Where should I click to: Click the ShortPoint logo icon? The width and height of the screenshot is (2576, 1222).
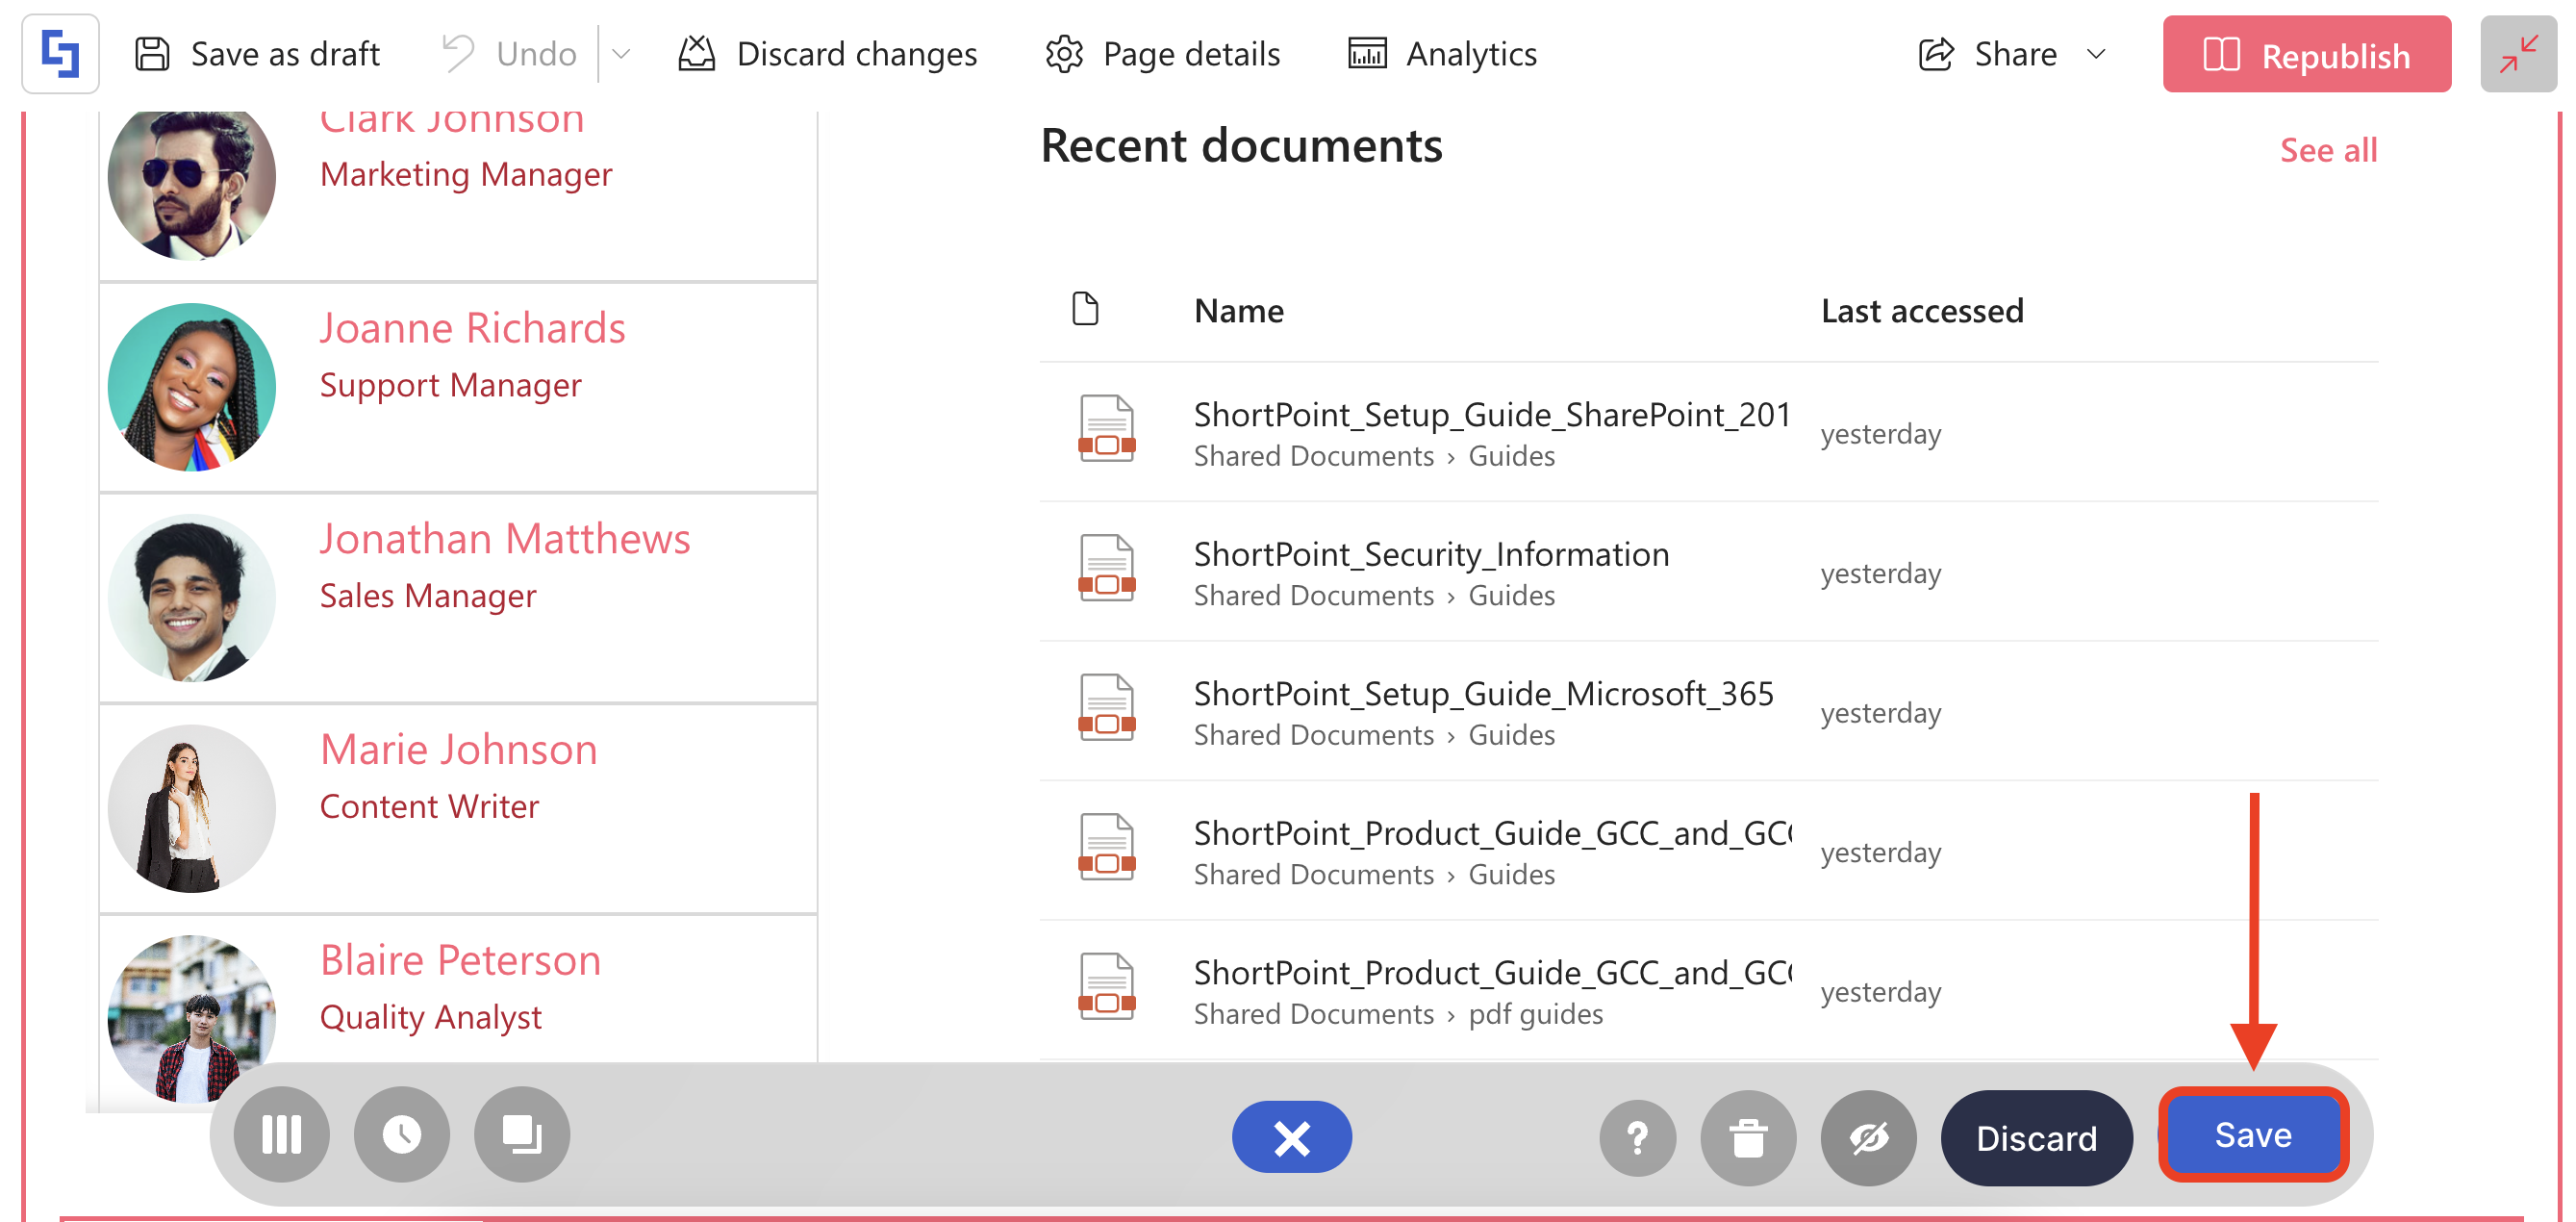tap(60, 54)
